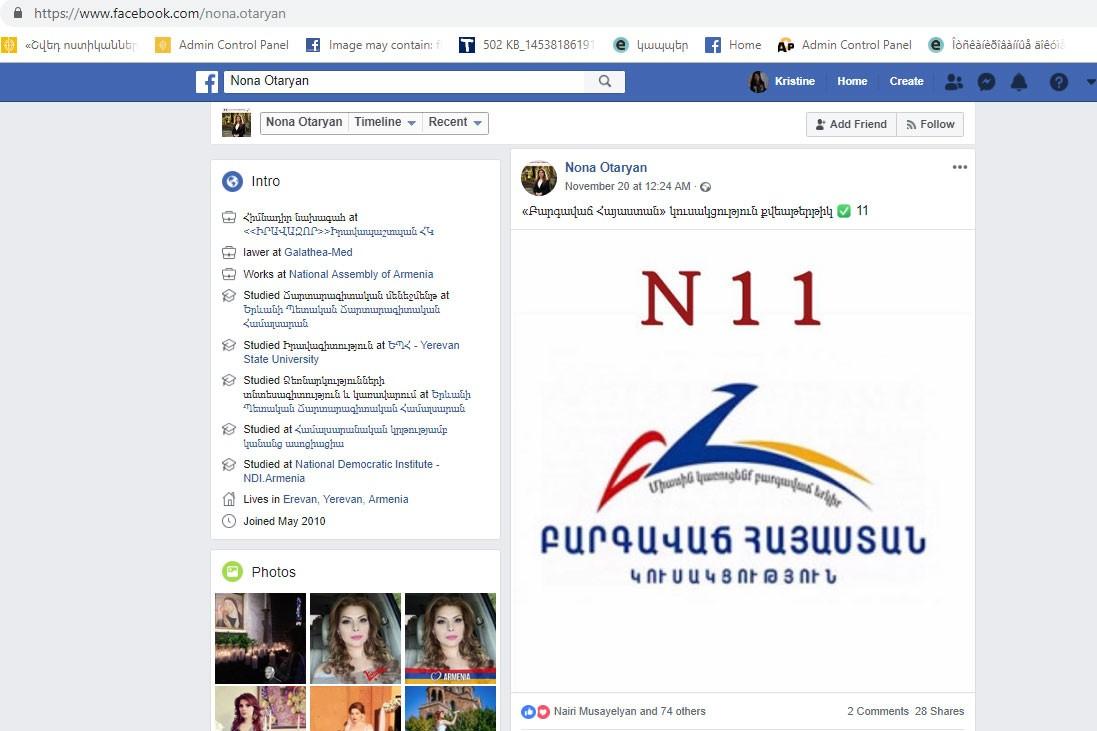This screenshot has height=731, width=1097.
Task: Open the account menu arrow in top bar
Action: (x=1091, y=82)
